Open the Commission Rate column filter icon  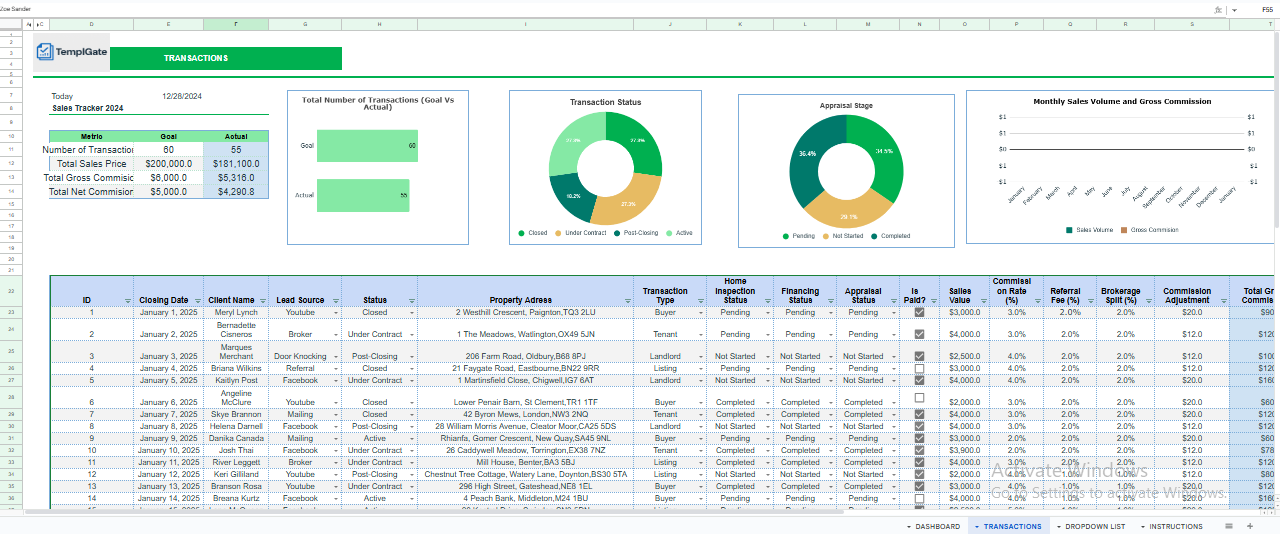(x=1037, y=300)
